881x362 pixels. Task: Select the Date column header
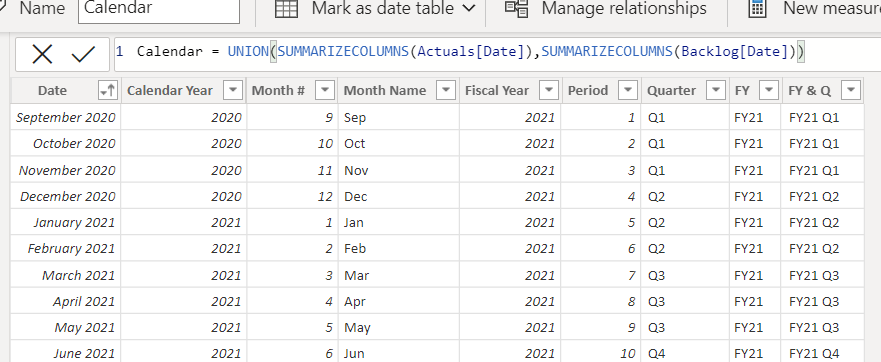[x=52, y=90]
